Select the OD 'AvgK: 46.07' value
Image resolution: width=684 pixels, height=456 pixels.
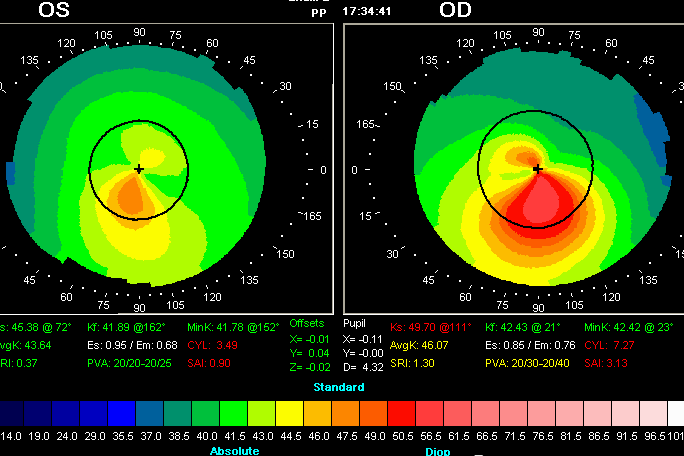(419, 345)
